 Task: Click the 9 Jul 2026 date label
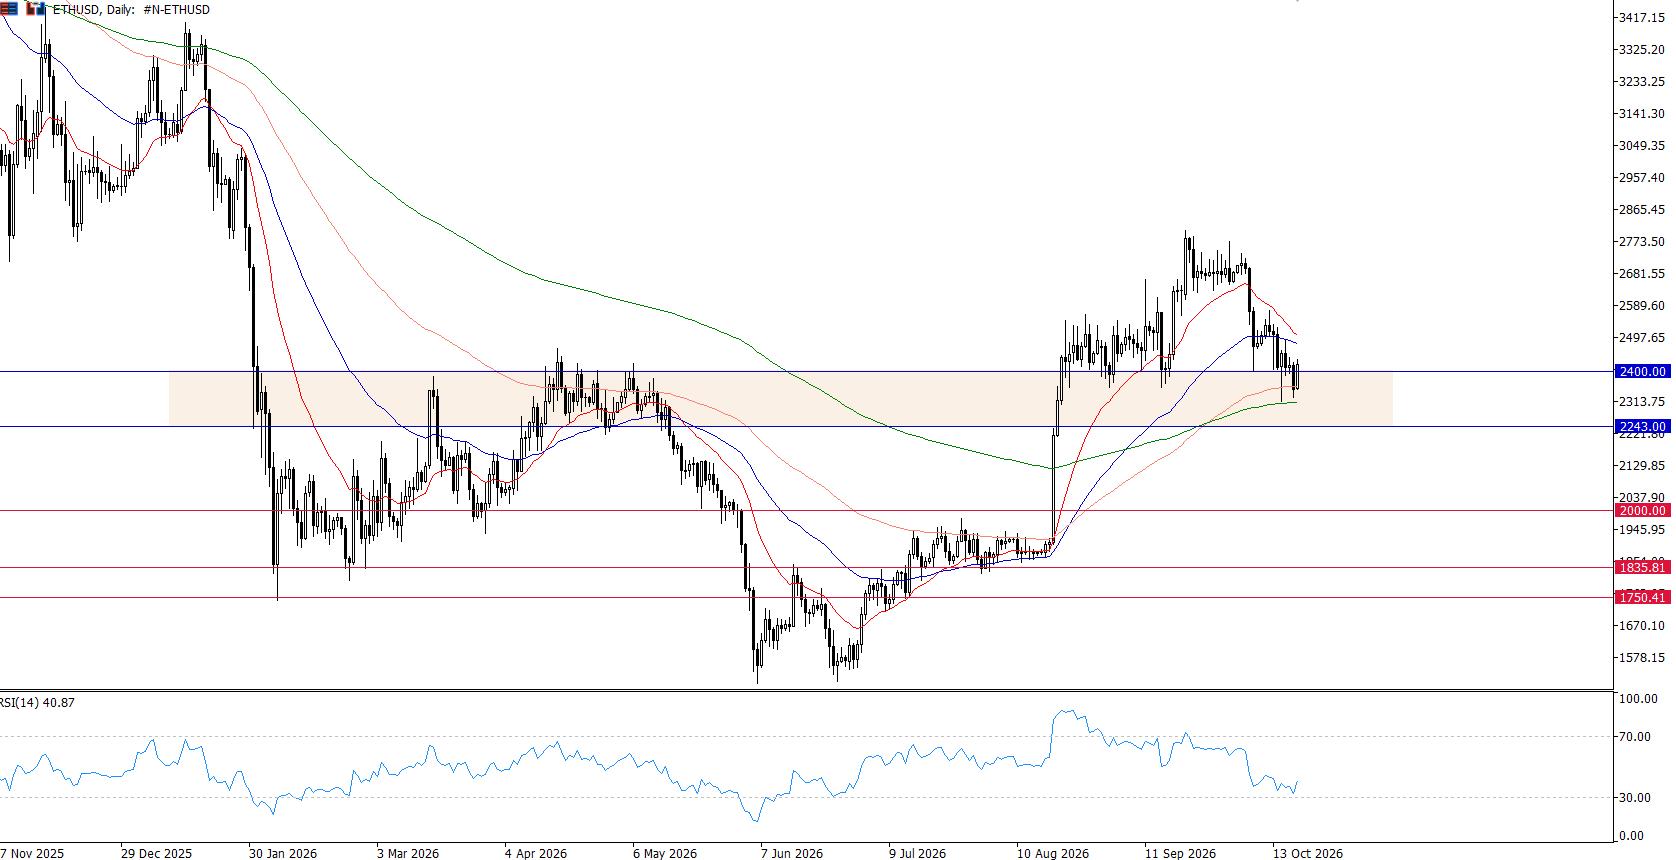click(x=918, y=854)
